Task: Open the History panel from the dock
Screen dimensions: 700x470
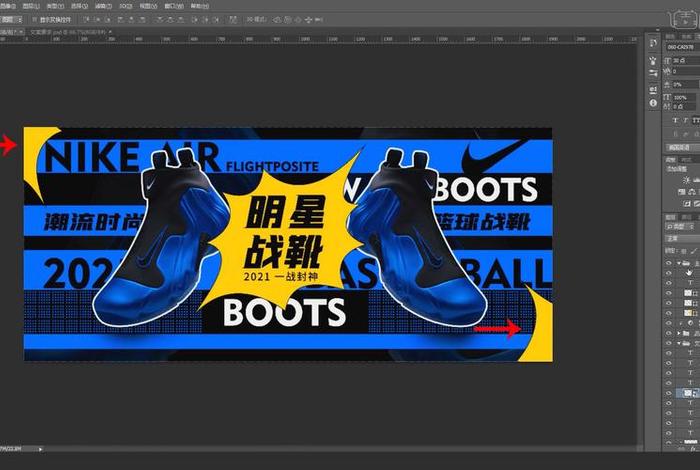Action: pos(653,43)
